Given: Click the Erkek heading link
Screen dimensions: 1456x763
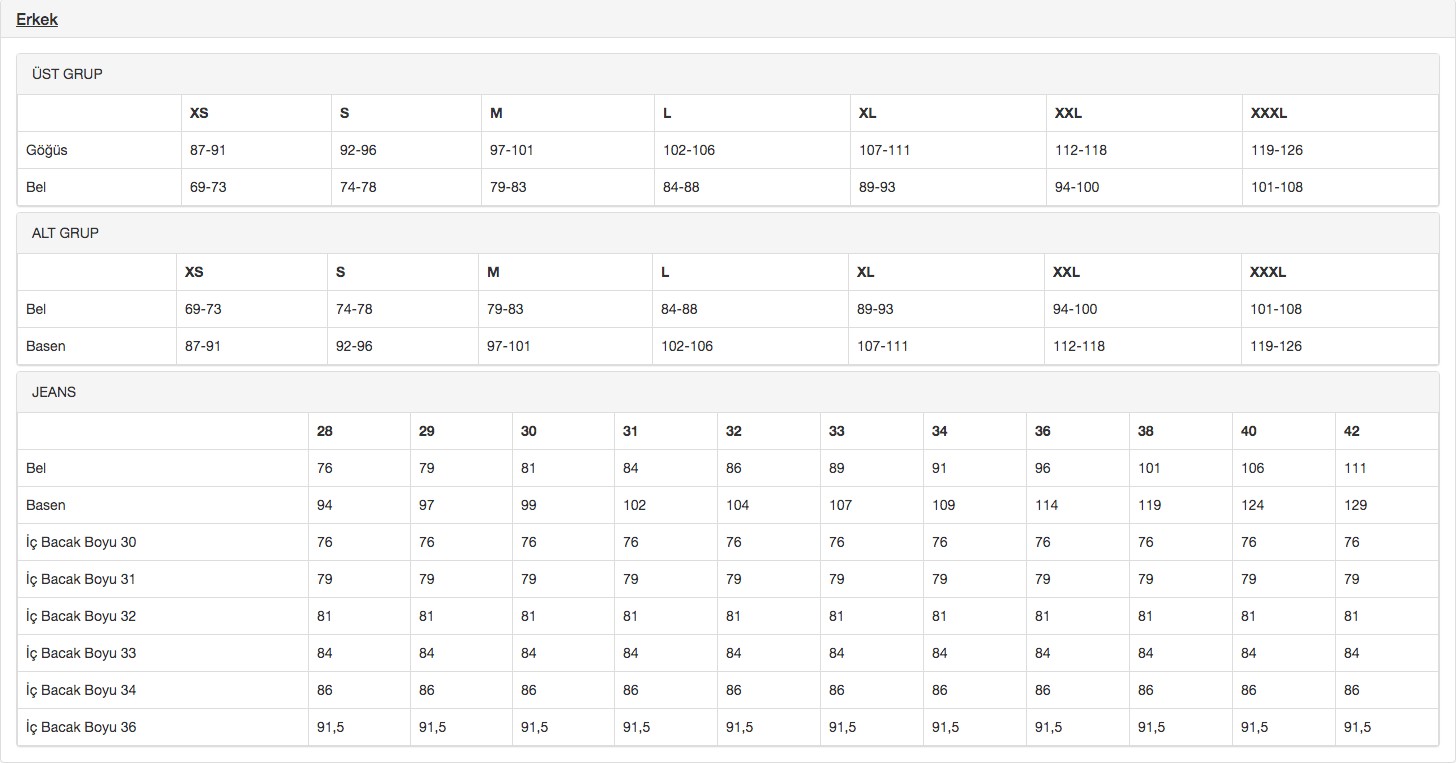Looking at the screenshot, I should (37, 19).
